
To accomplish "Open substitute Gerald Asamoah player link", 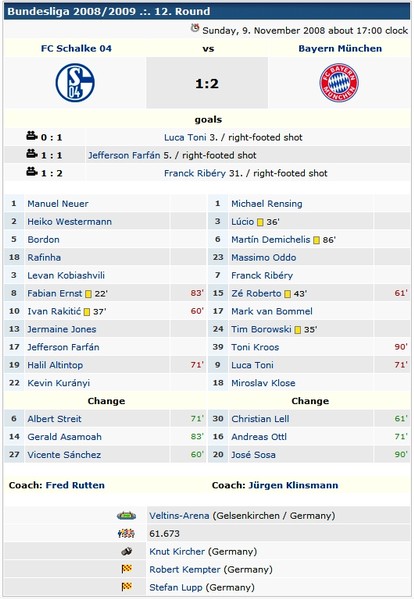I will (x=64, y=437).
